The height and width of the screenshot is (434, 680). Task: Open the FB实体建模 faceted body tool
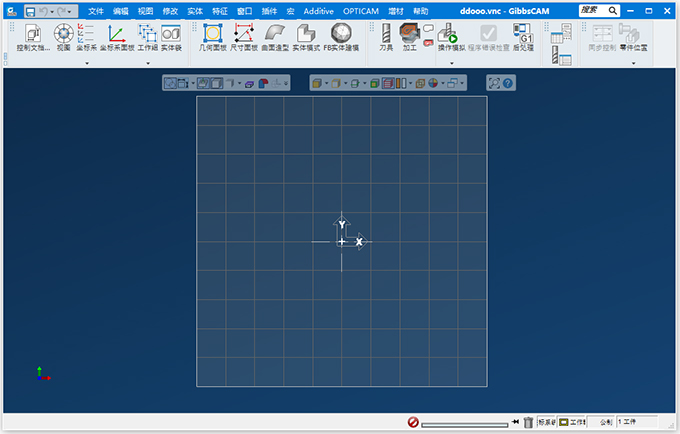[x=341, y=38]
